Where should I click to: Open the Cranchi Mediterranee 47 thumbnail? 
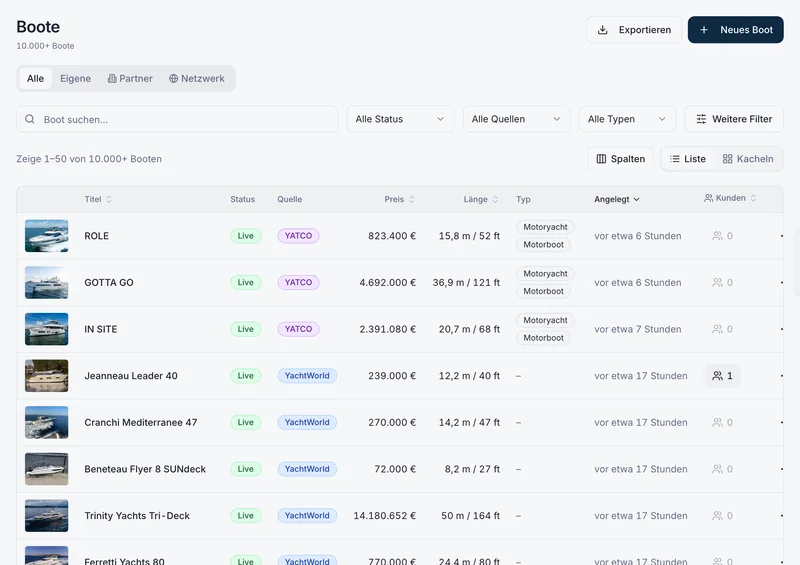point(46,423)
